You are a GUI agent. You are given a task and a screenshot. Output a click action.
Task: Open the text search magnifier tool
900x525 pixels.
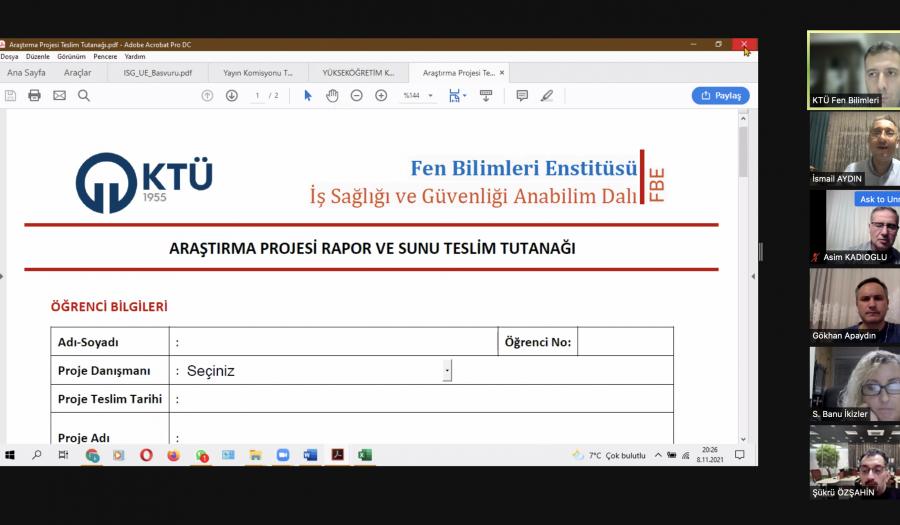coord(84,96)
